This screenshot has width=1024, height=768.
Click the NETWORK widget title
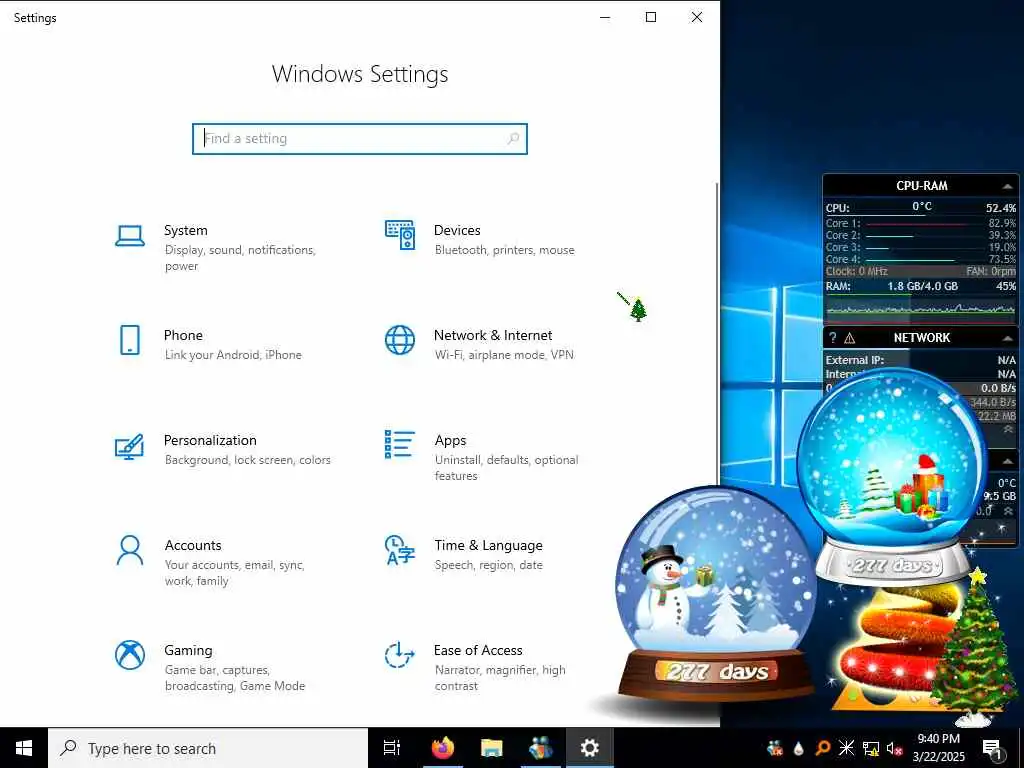(921, 338)
